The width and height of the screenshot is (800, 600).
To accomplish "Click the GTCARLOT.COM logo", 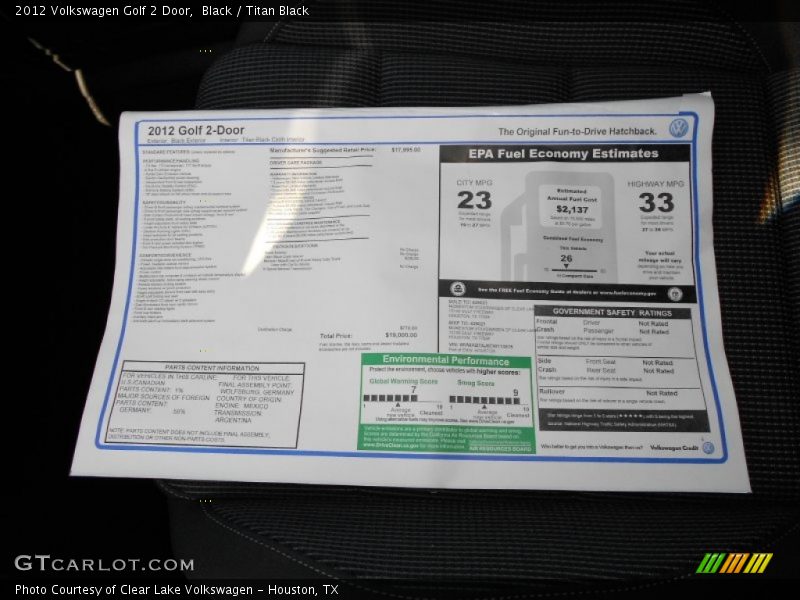I will (105, 564).
